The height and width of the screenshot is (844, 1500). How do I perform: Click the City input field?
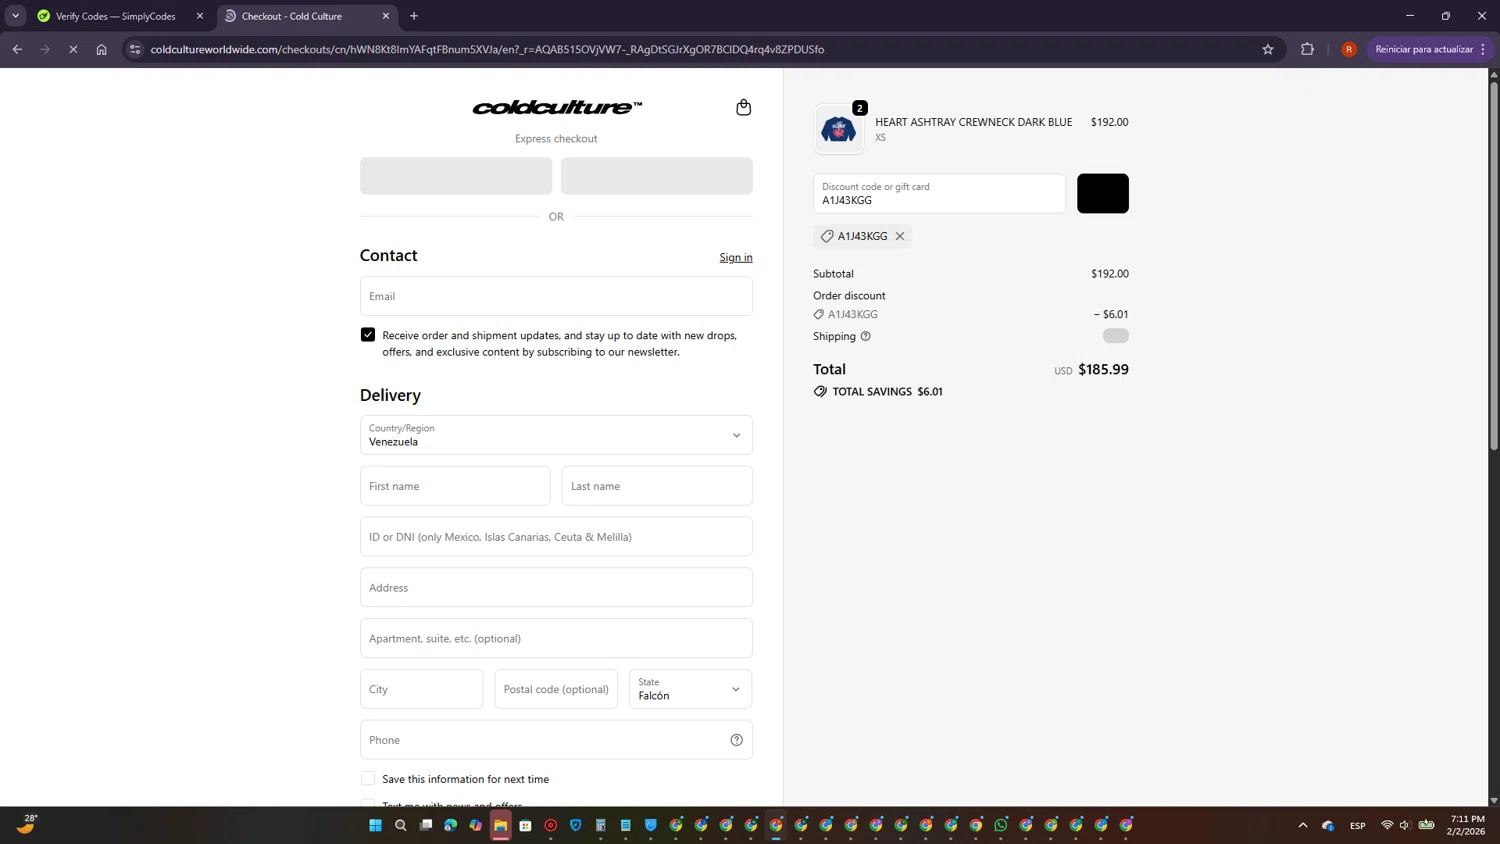(422, 689)
